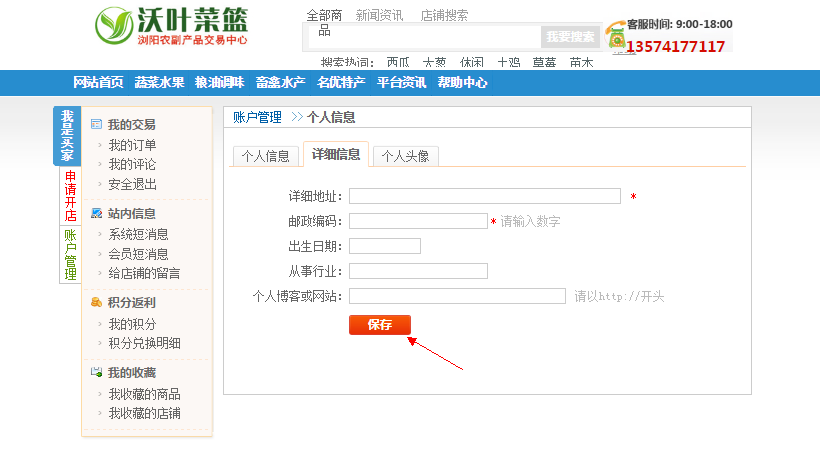Click the 安全退出 logout link

coord(132,184)
